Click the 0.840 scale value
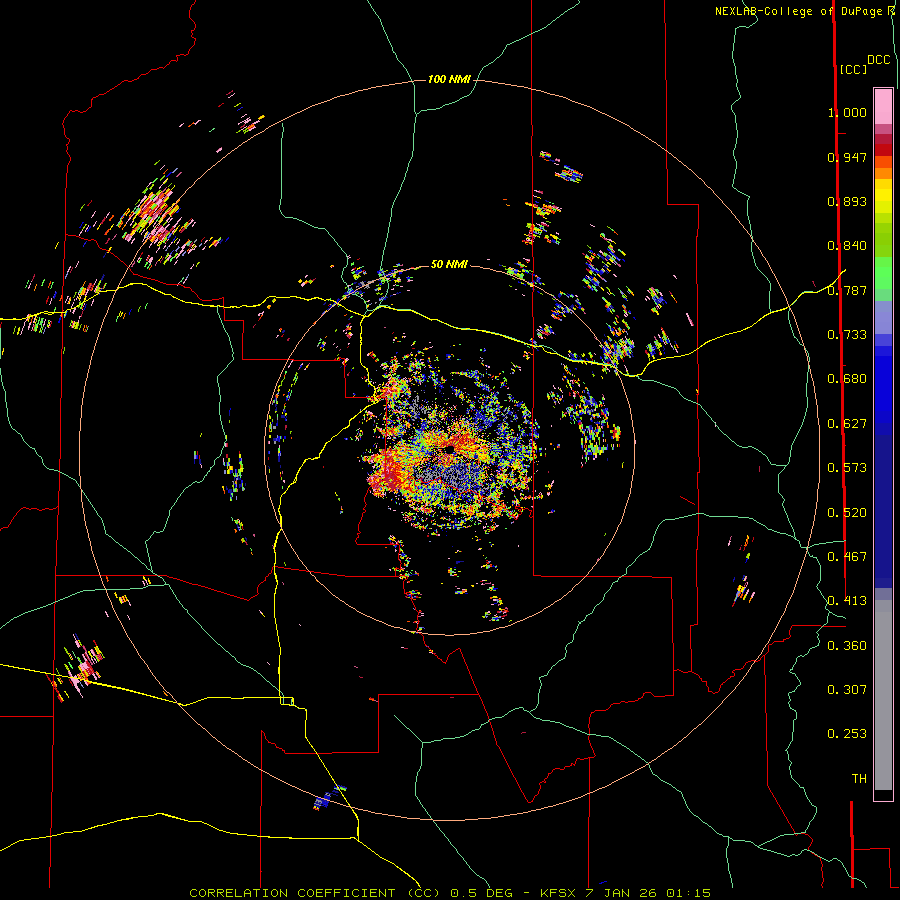 [847, 246]
